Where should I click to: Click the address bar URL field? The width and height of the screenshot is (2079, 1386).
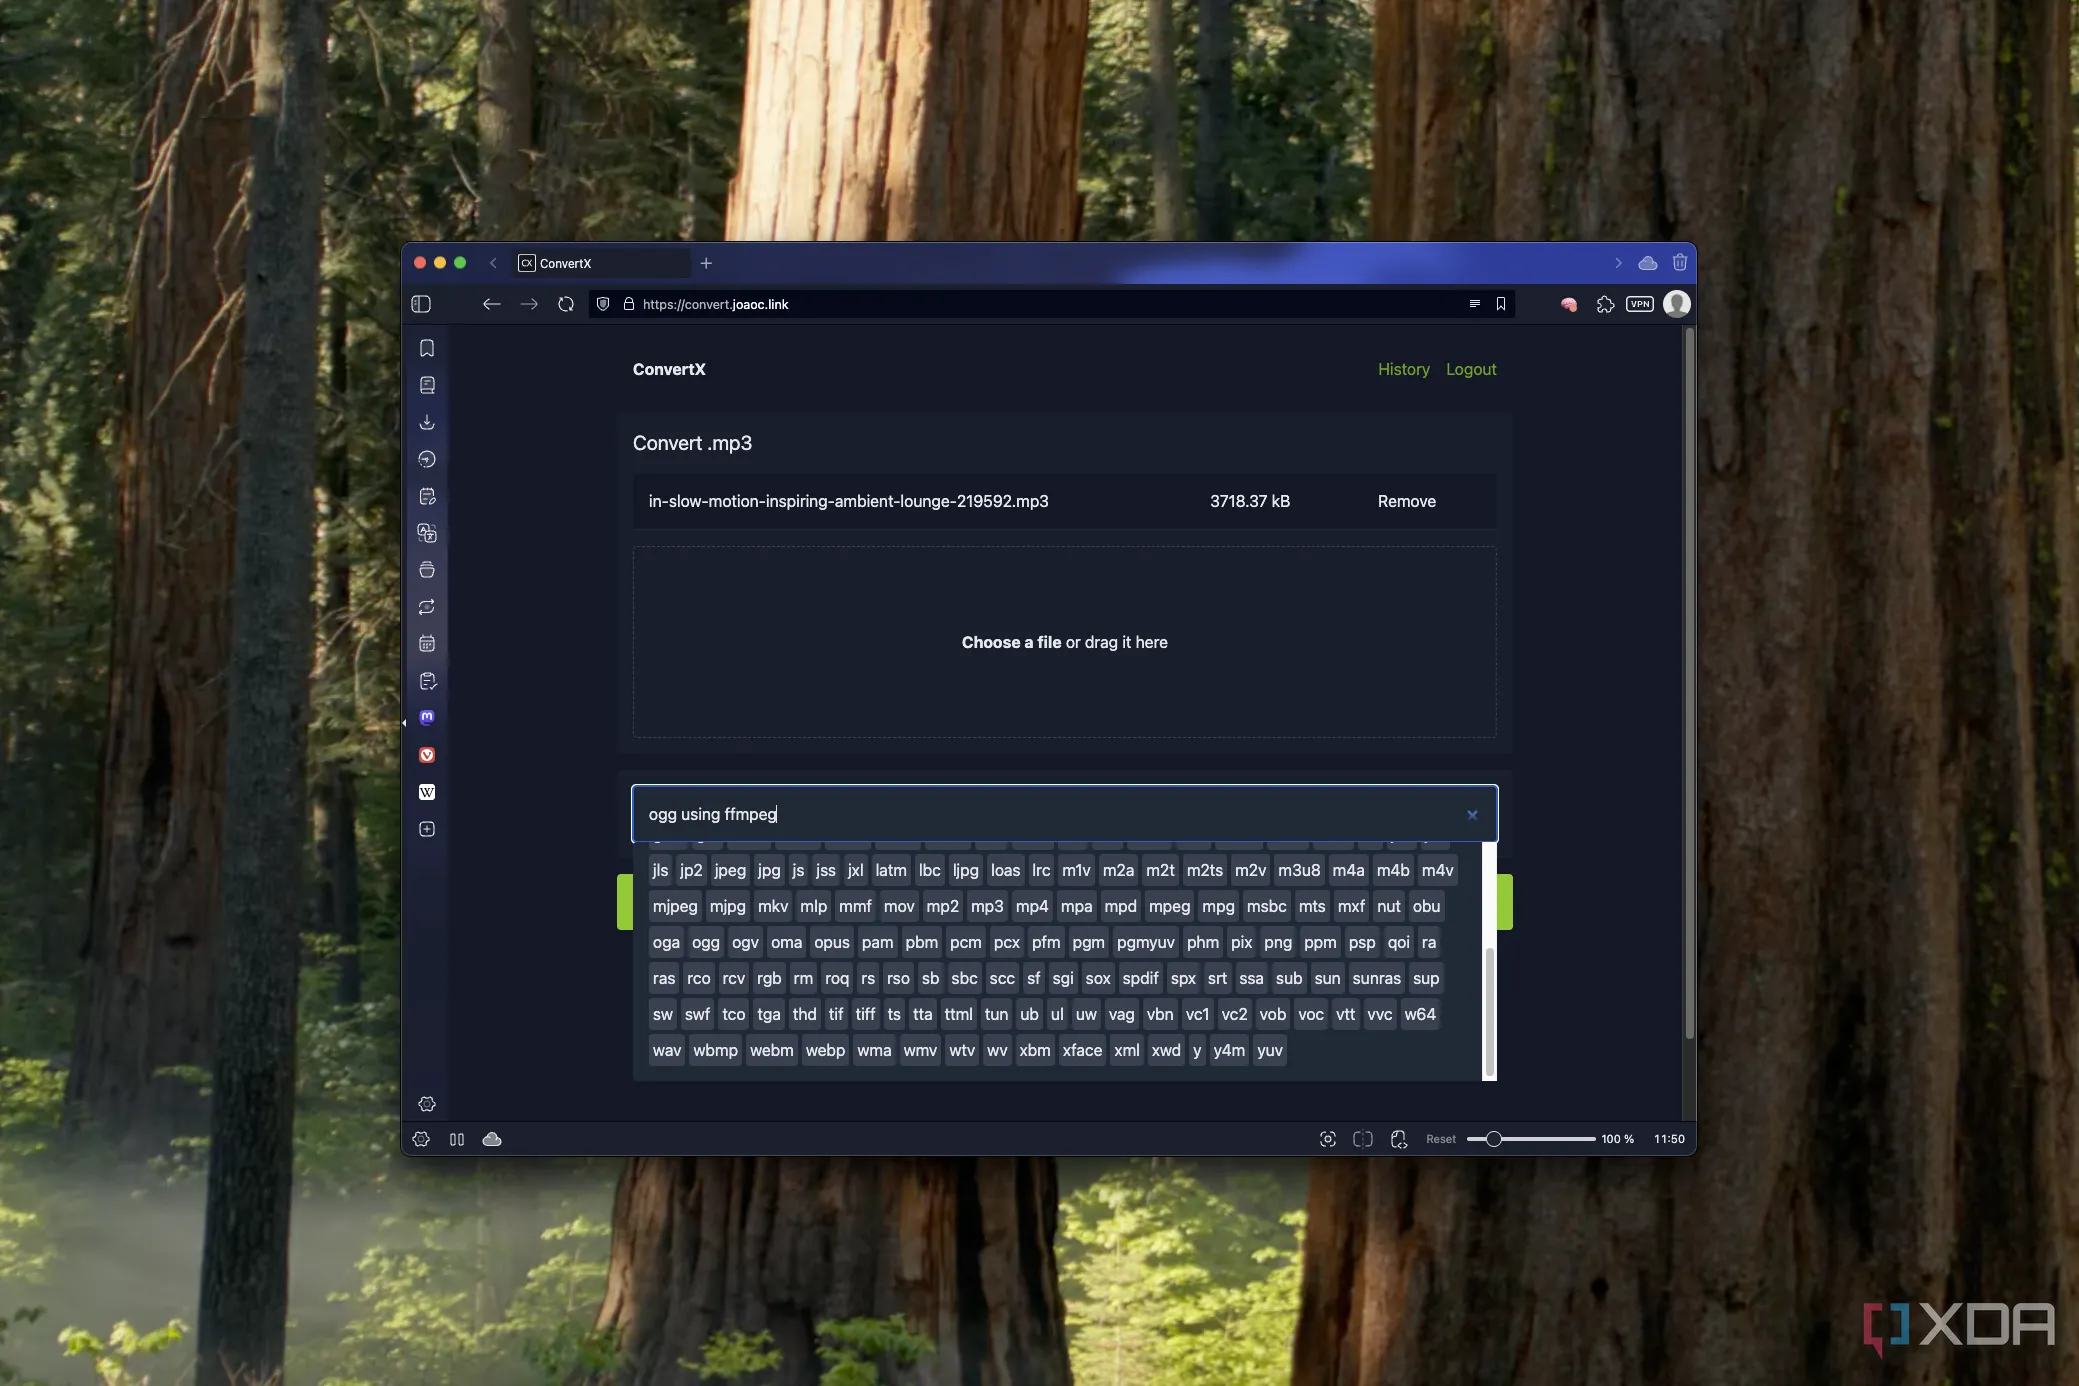tap(1050, 304)
